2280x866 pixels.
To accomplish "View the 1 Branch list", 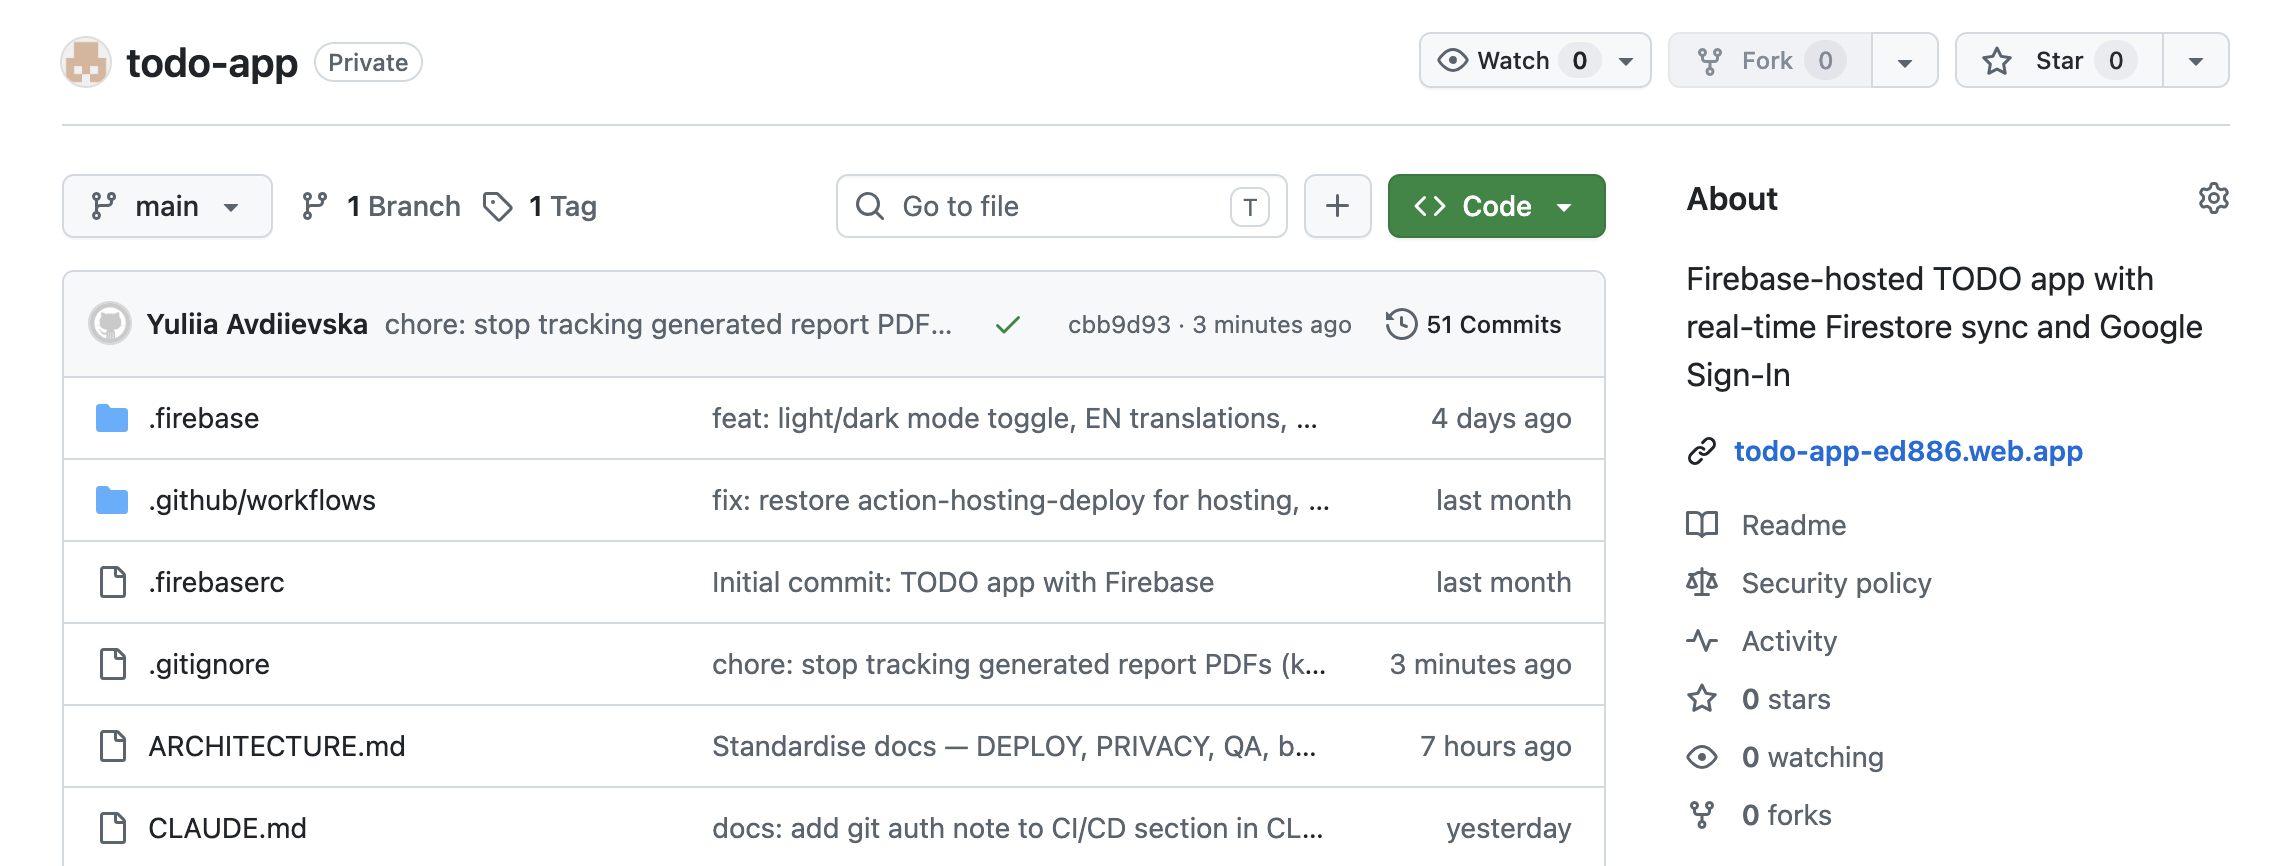I will 381,206.
